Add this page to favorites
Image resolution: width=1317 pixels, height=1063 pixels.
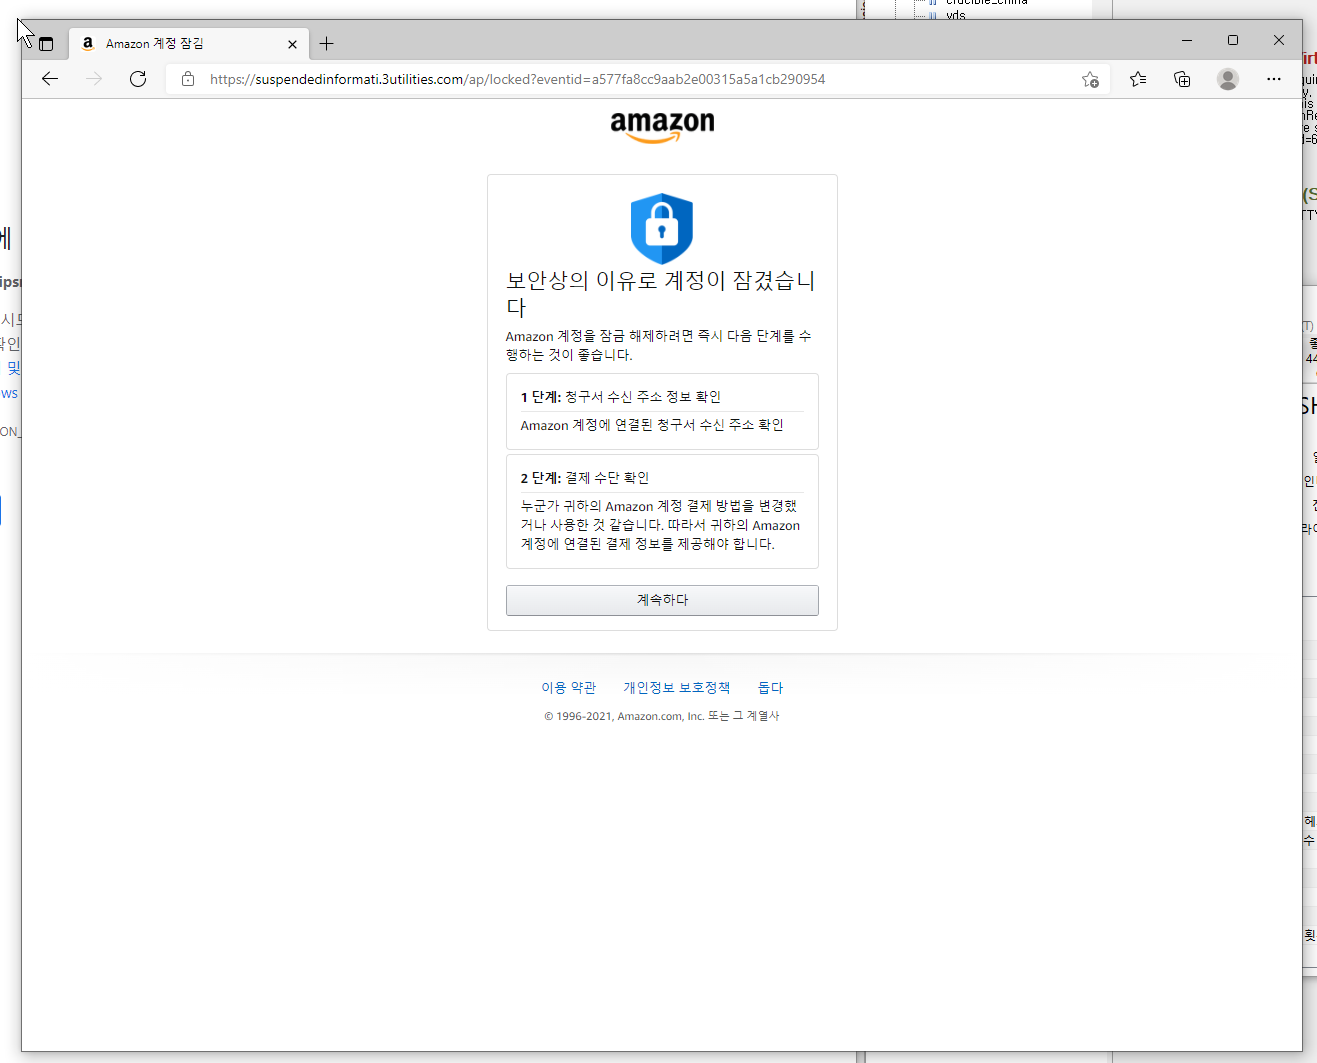coord(1090,79)
